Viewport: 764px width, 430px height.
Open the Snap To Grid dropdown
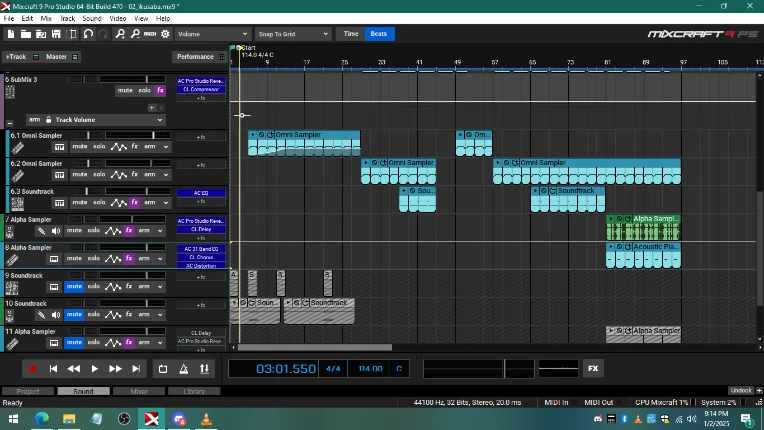pos(293,34)
